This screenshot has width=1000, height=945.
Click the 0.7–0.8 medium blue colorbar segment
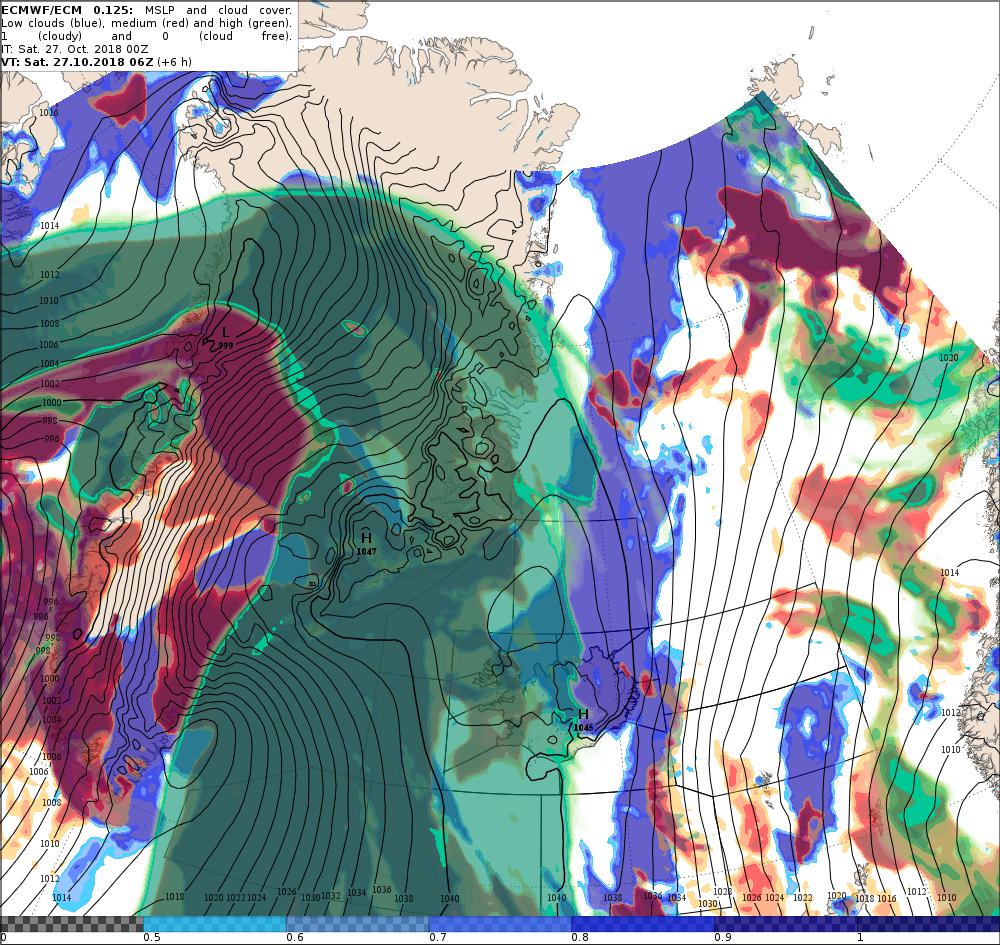click(501, 924)
